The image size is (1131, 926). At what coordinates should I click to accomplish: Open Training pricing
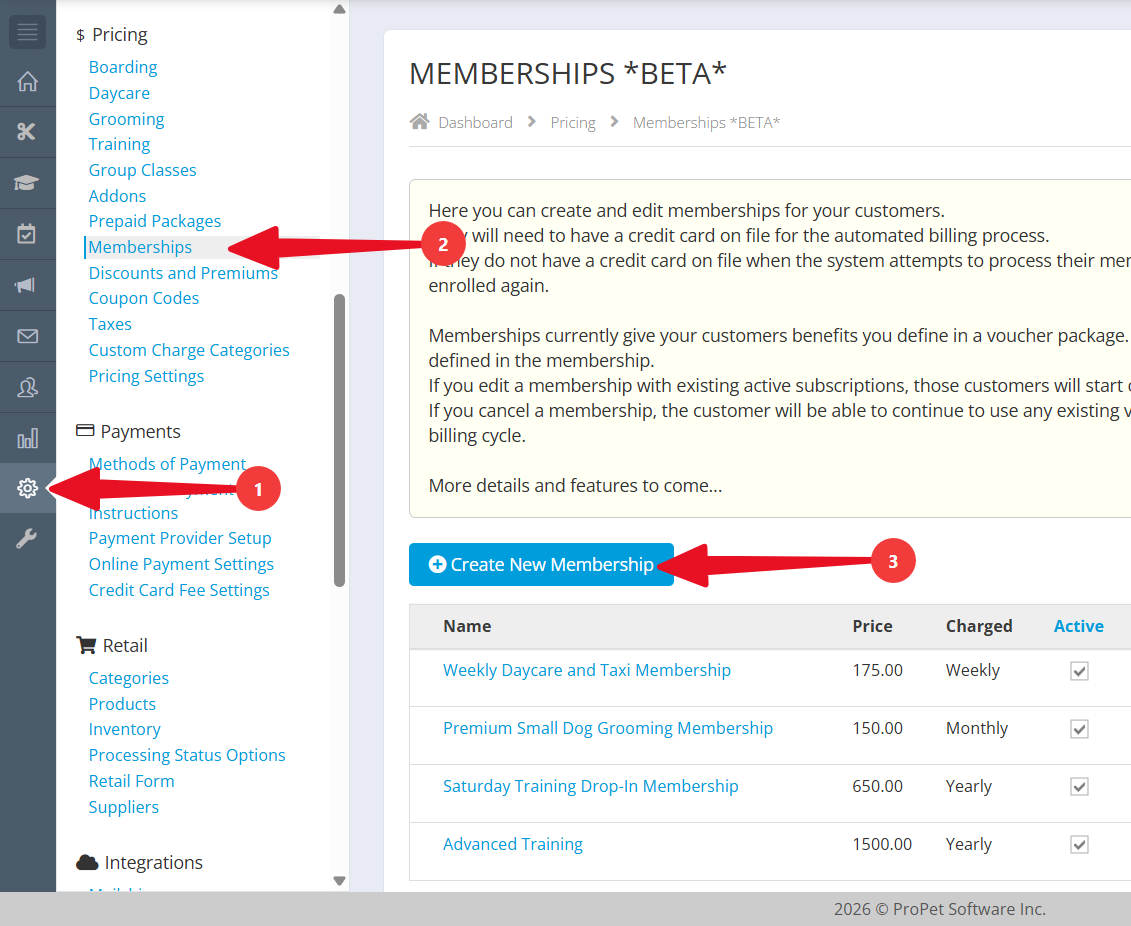point(119,144)
